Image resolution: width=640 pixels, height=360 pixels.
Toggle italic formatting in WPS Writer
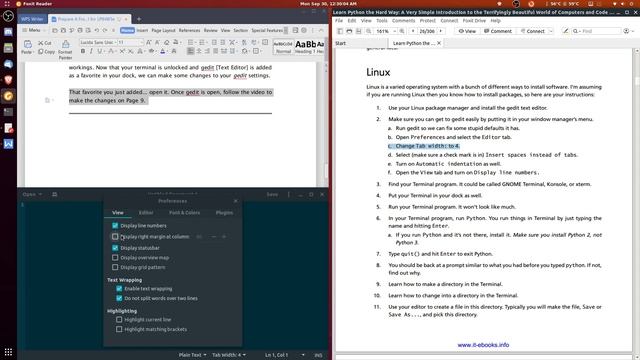tap(91, 51)
